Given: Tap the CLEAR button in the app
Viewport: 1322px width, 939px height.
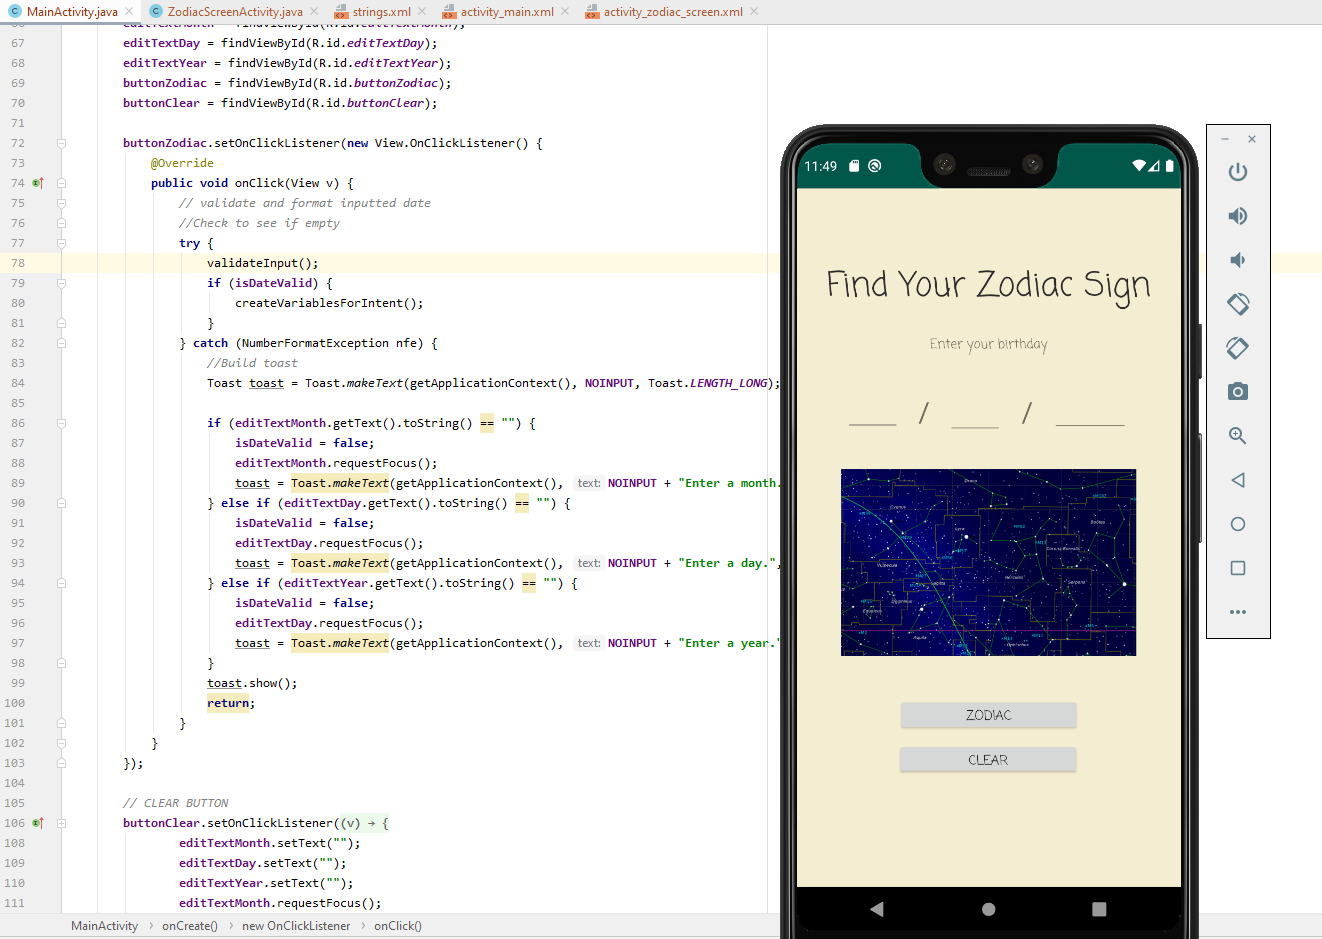Looking at the screenshot, I should tap(988, 760).
